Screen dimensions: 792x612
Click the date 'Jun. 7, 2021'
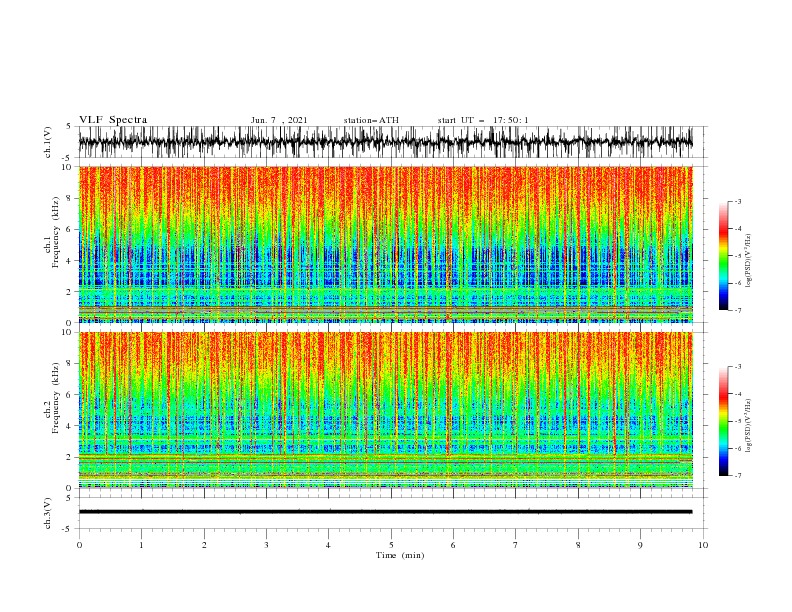coord(279,120)
